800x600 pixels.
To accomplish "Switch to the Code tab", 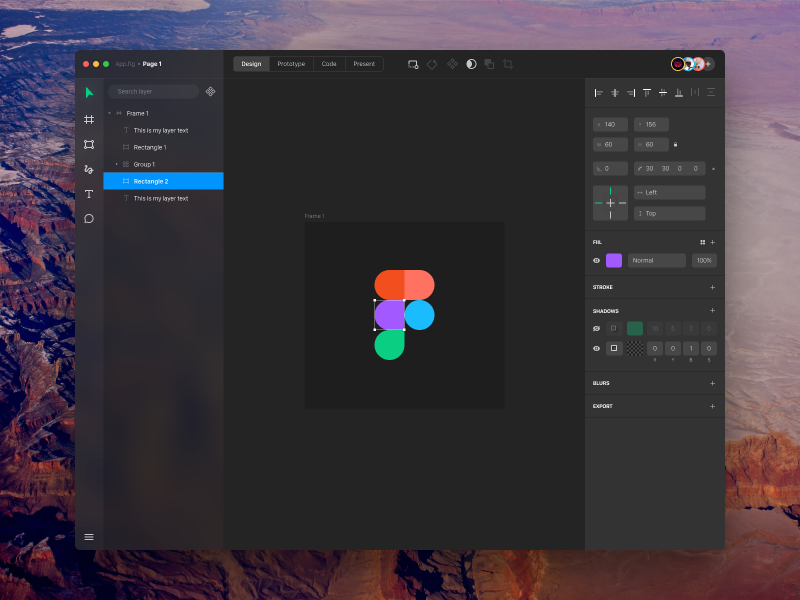I will [x=329, y=64].
